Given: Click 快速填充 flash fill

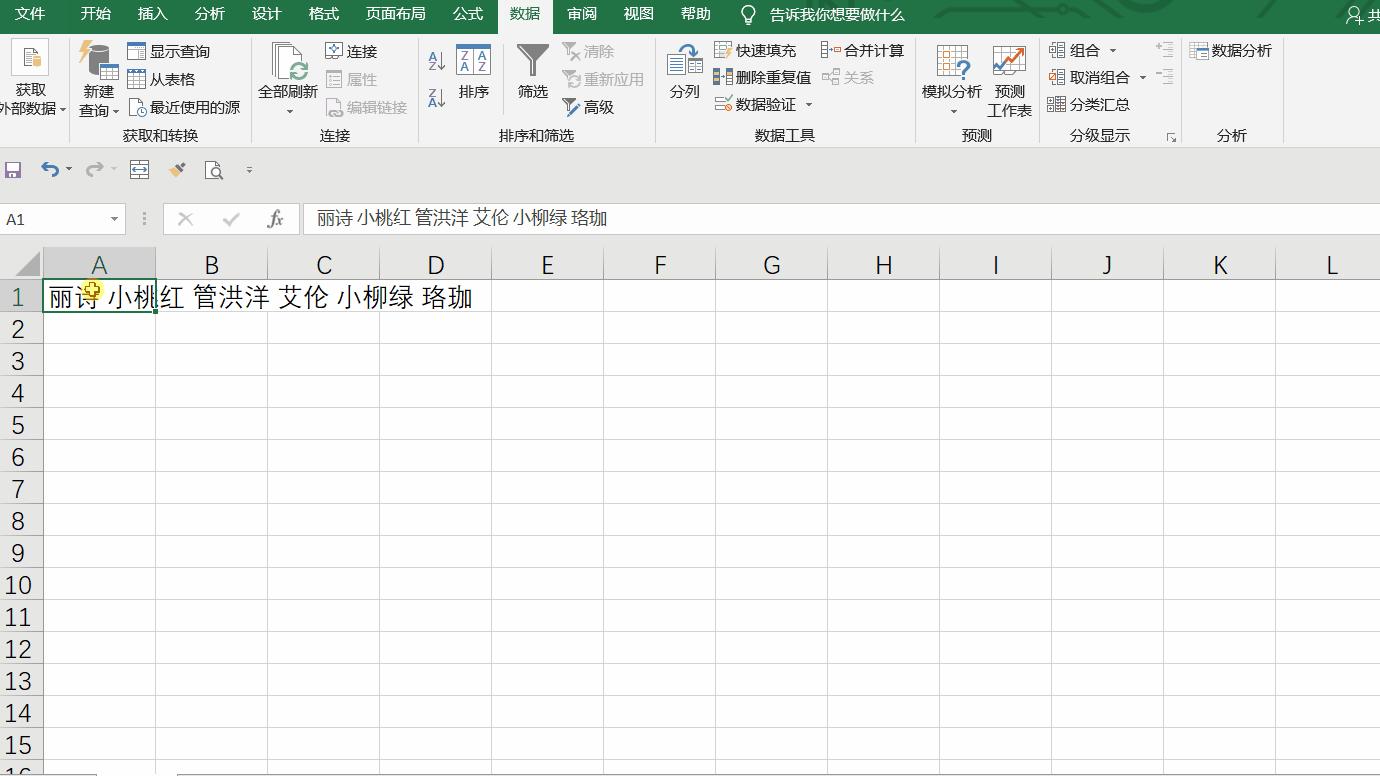Looking at the screenshot, I should click(755, 50).
